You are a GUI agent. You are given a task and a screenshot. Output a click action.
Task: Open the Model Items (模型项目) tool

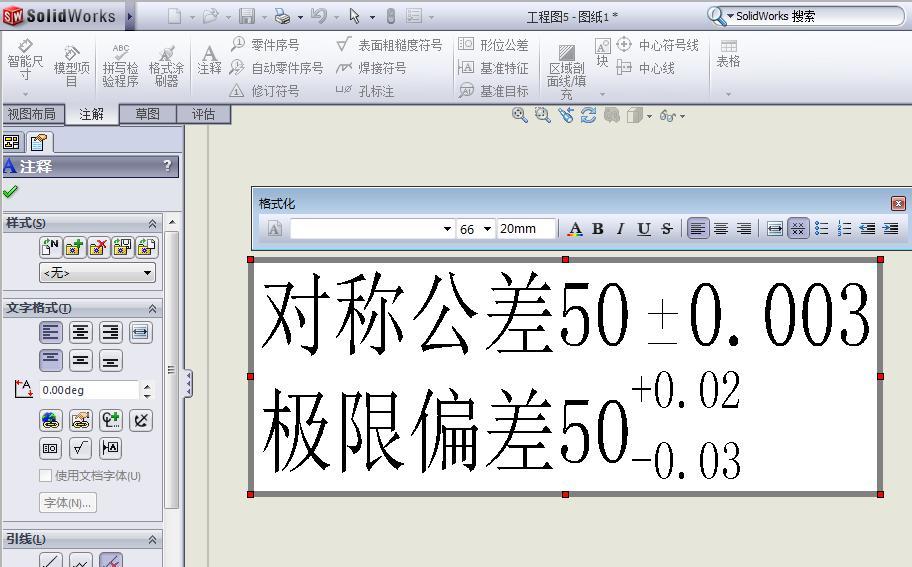[72, 65]
